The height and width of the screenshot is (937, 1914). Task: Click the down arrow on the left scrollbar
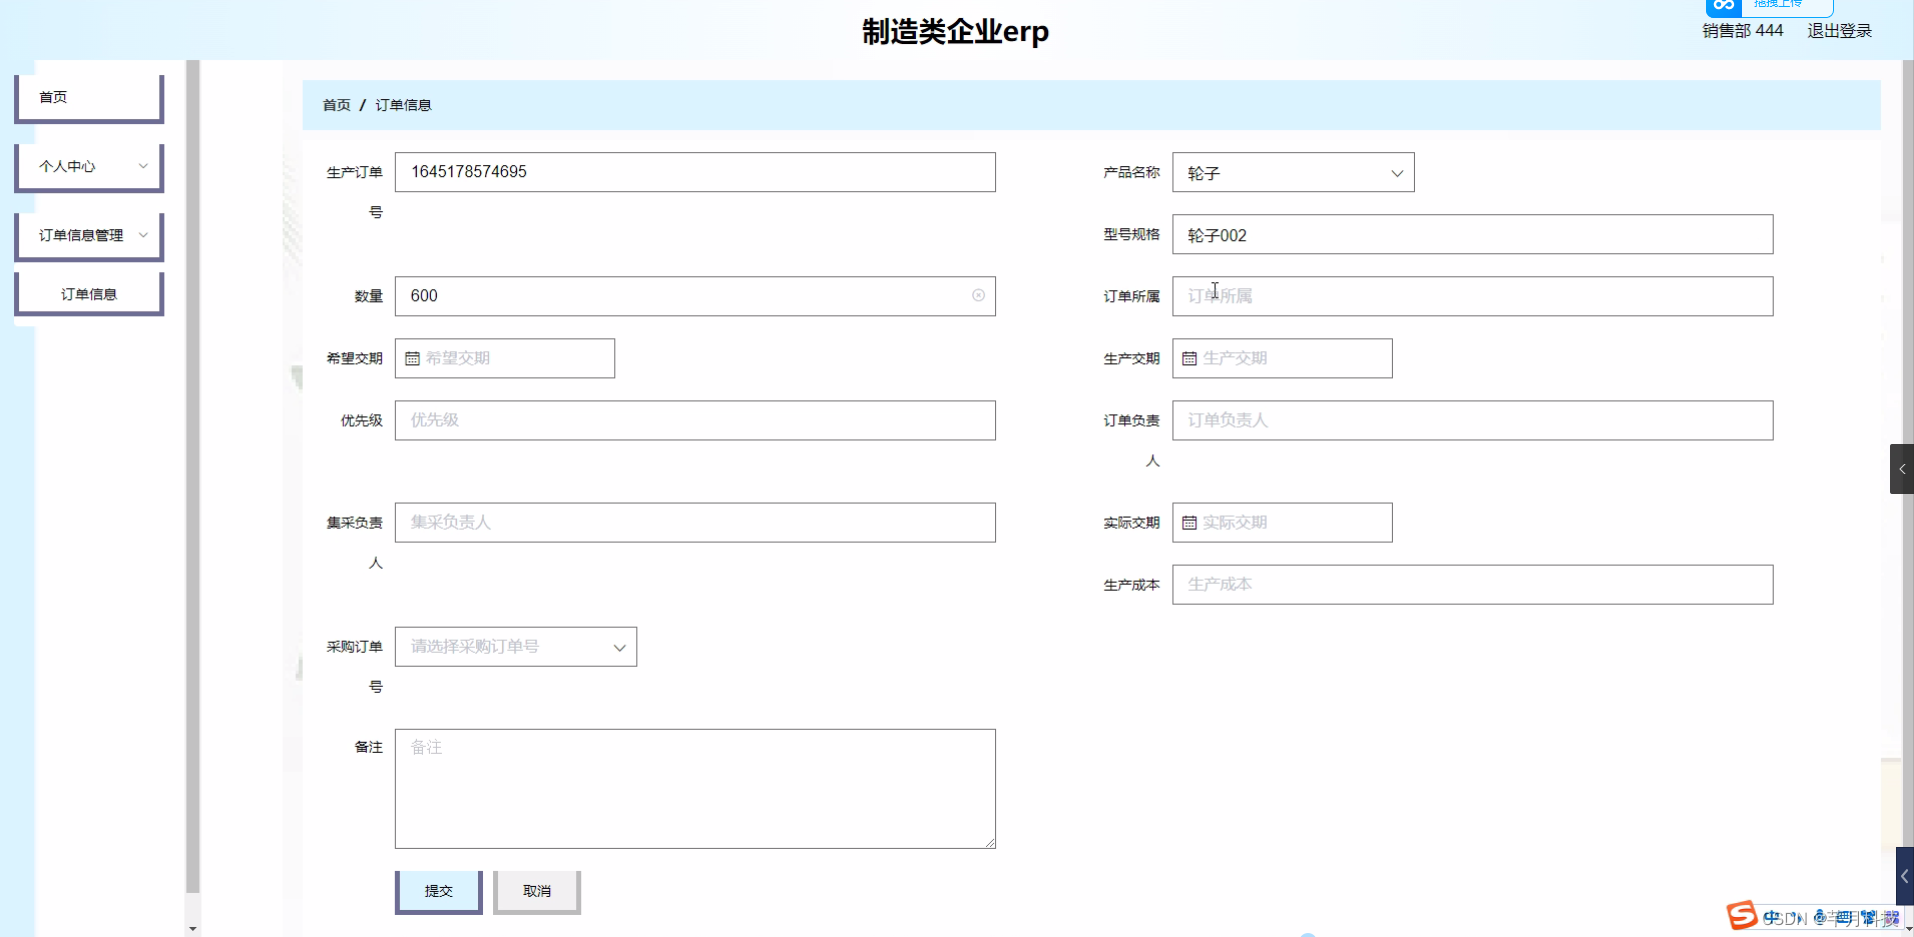(193, 927)
